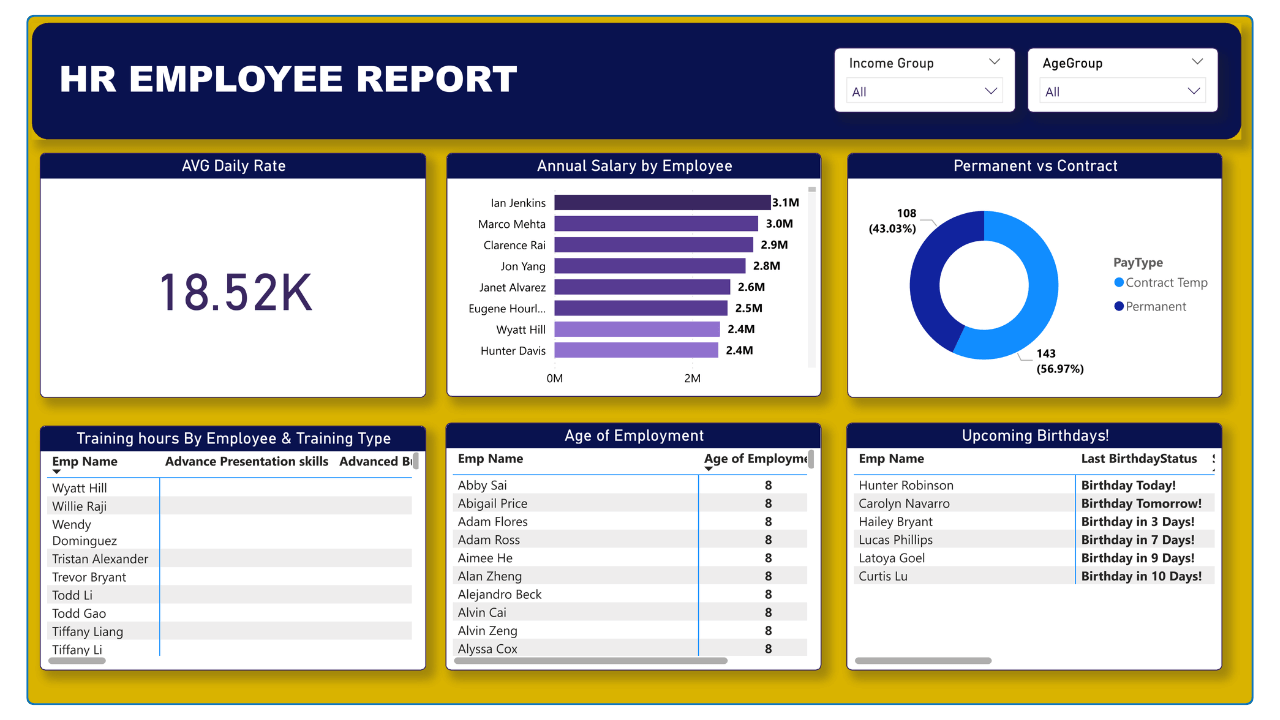Click the chevron beside the AgeGroup title

(1197, 62)
